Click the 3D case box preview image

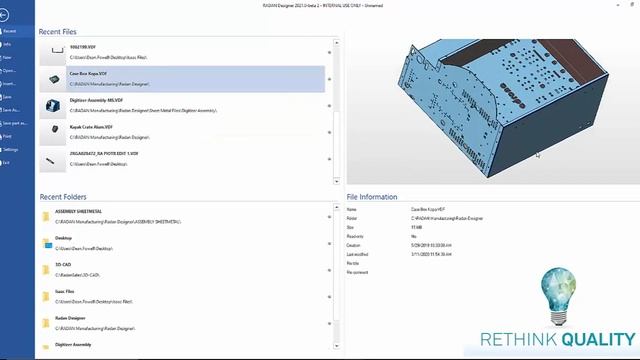(x=493, y=111)
